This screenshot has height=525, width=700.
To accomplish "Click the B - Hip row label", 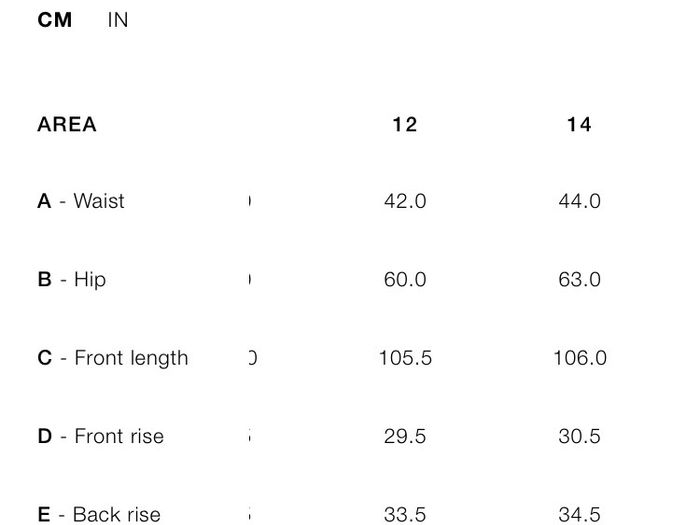I will (72, 279).
